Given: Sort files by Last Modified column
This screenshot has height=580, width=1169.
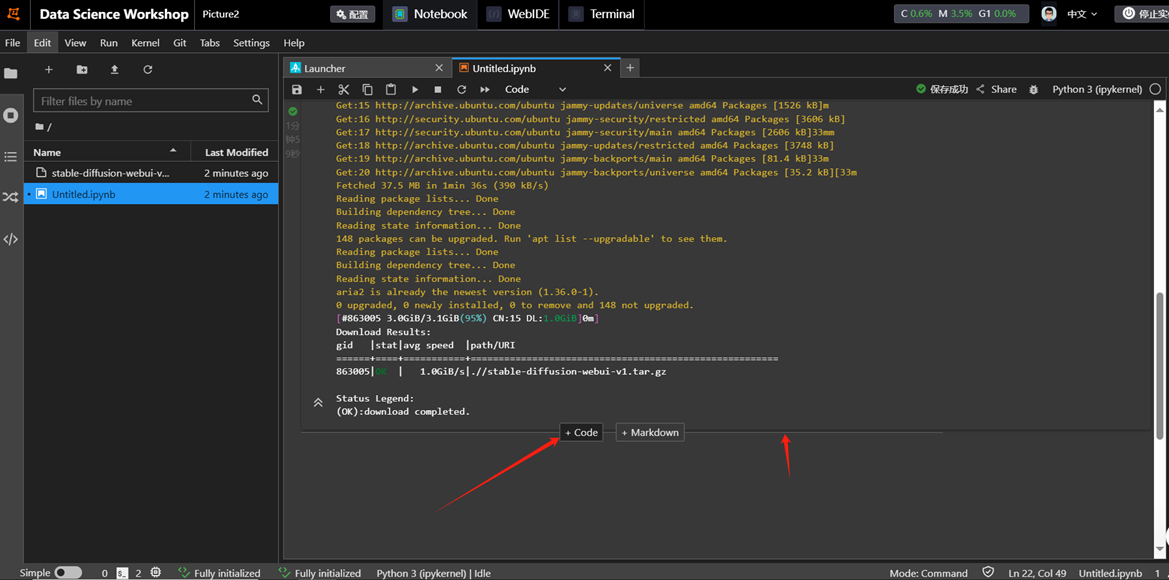Looking at the screenshot, I should click(236, 152).
